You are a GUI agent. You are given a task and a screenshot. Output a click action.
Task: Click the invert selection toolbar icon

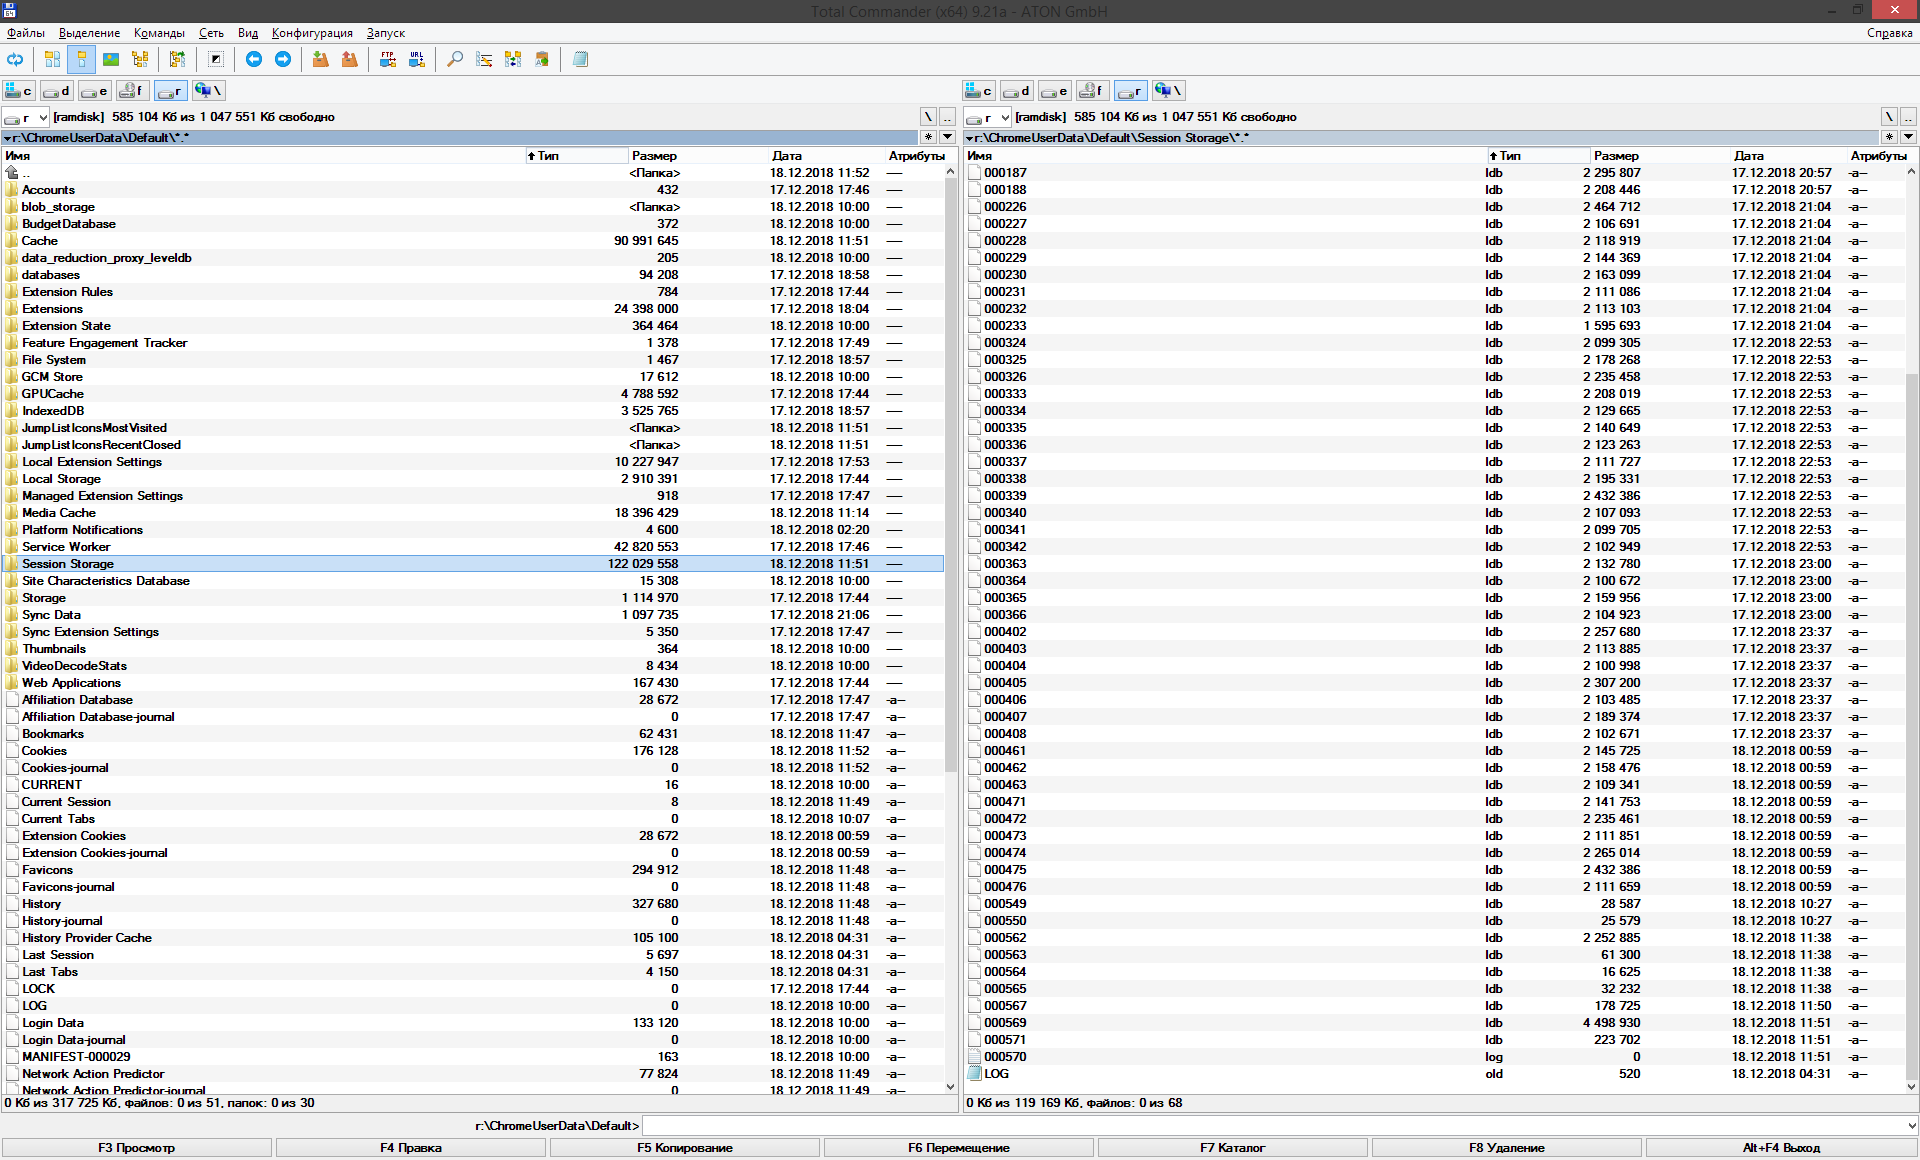click(x=216, y=60)
